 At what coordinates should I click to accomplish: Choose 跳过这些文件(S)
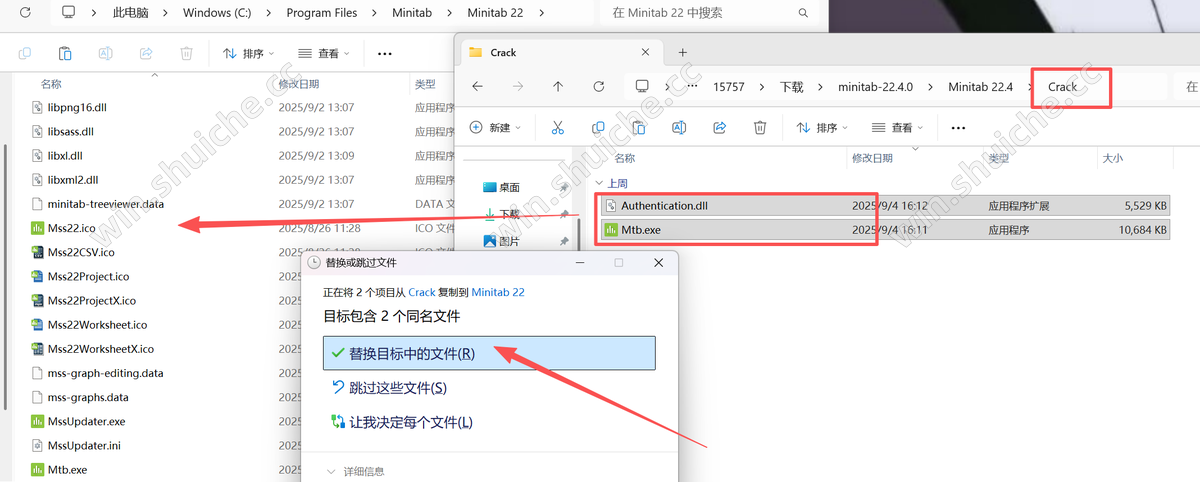point(388,387)
